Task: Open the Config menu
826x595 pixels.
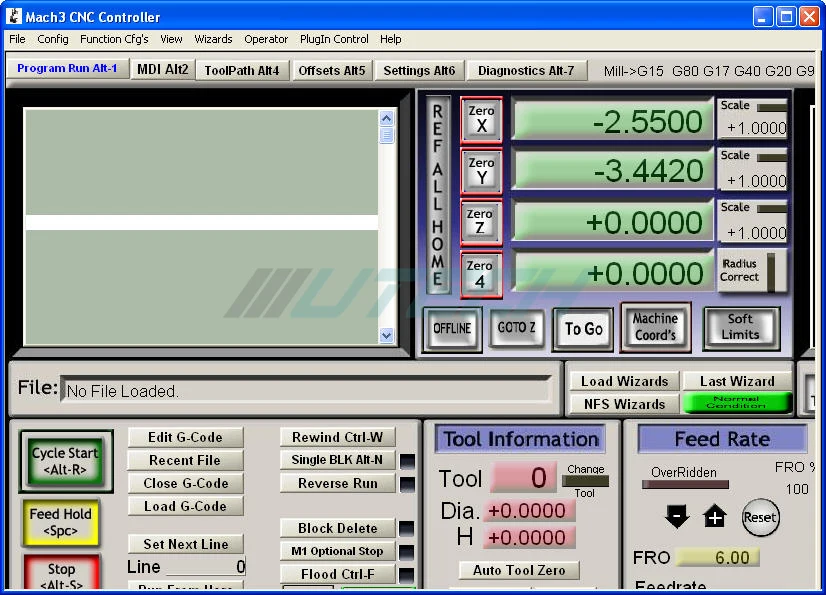Action: click(x=53, y=39)
